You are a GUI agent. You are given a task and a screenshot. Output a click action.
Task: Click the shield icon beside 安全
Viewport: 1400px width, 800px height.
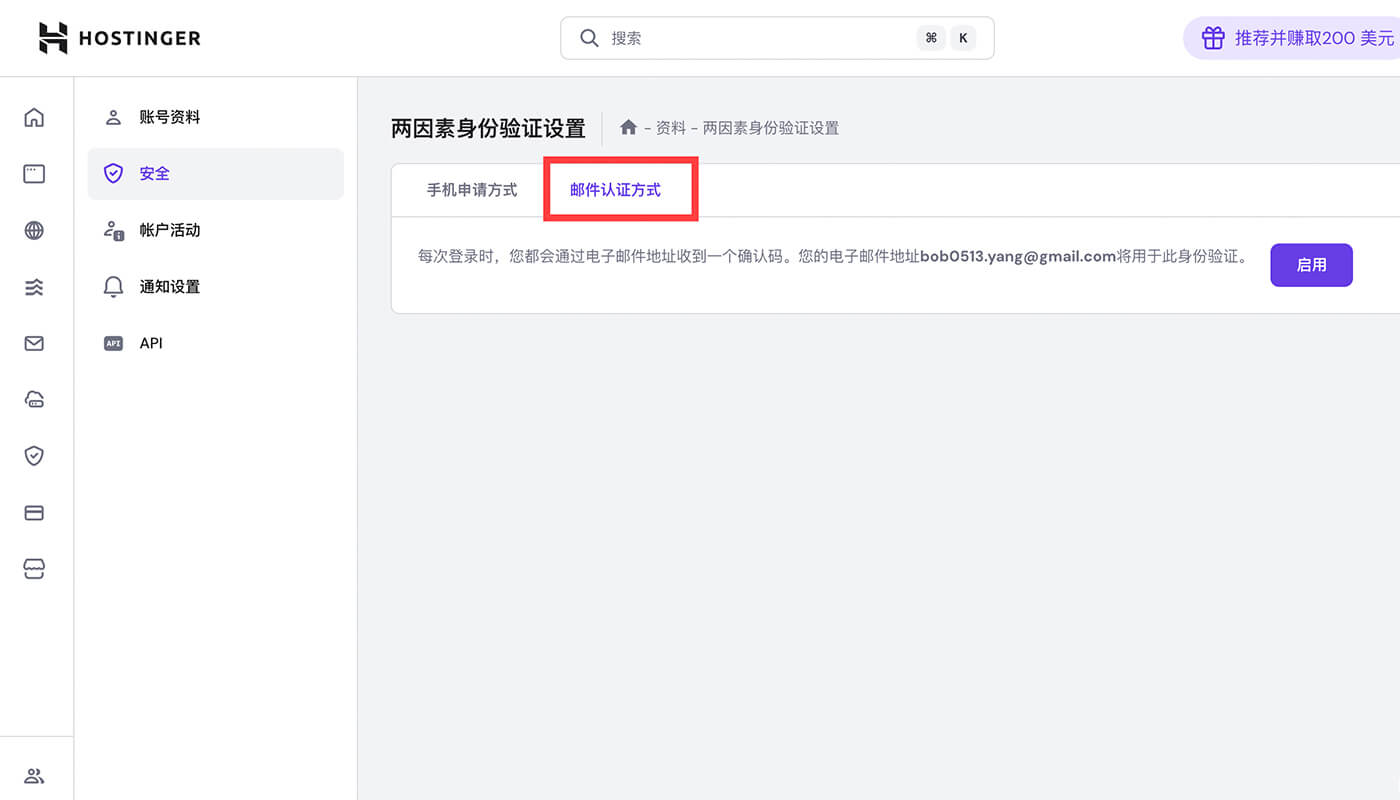(x=113, y=174)
